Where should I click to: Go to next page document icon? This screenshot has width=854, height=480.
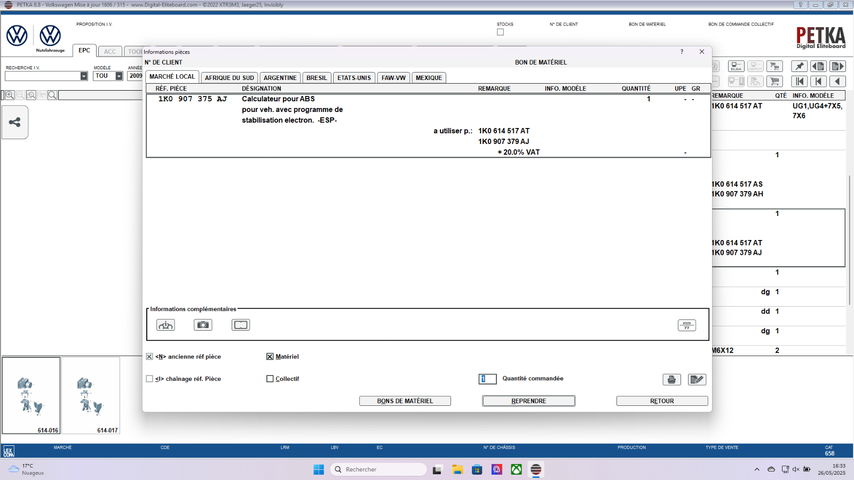click(x=837, y=66)
